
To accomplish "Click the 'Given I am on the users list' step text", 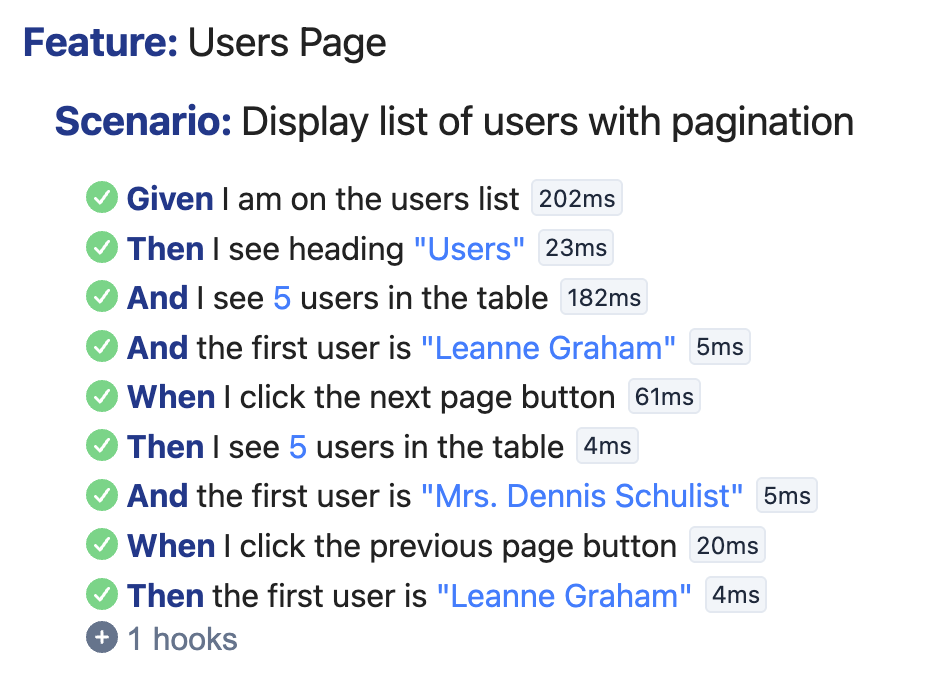I will coord(323,199).
